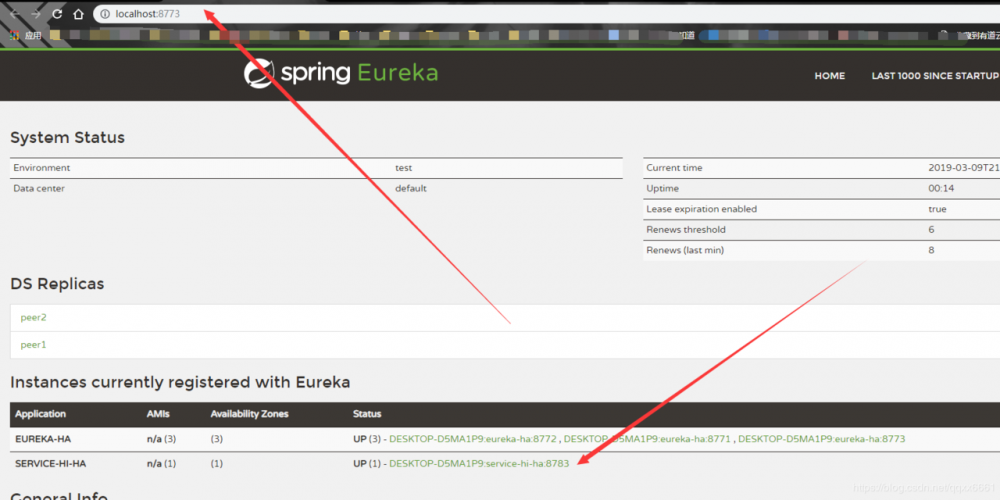
Task: Select the Renews threshold label
Action: [686, 230]
